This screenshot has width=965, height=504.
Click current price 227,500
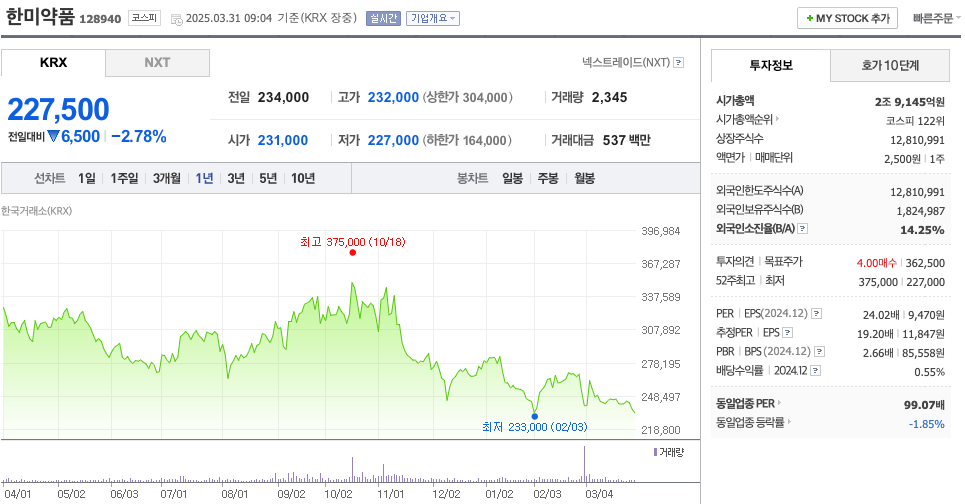click(x=58, y=110)
